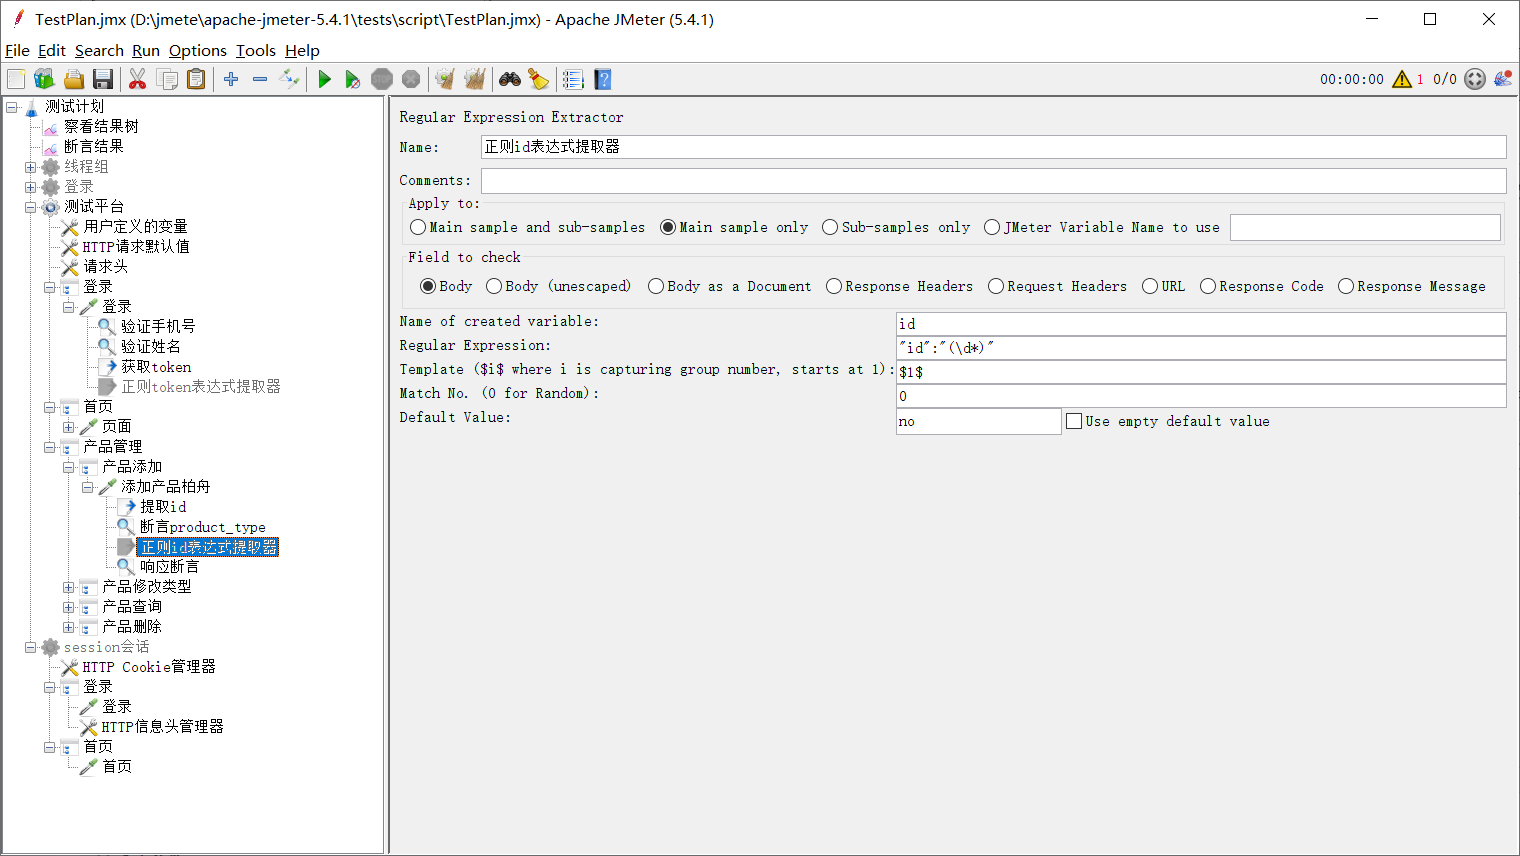Click the Comments input field
This screenshot has height=856, width=1520.
click(x=993, y=180)
